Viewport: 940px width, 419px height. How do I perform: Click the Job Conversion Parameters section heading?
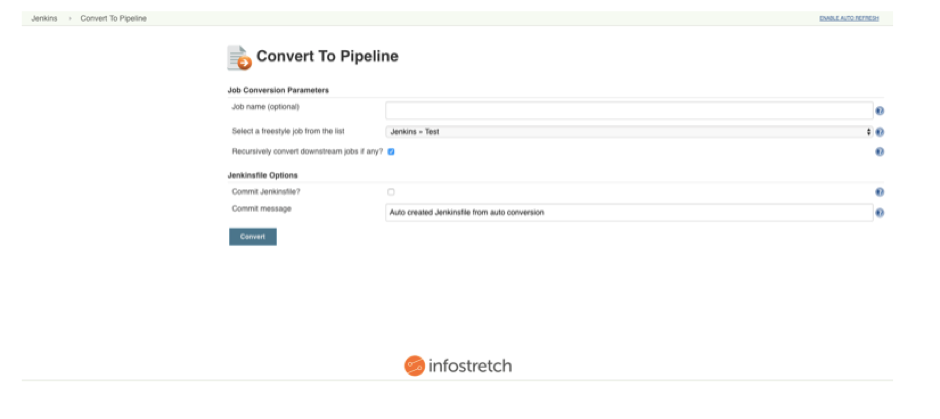[278, 91]
